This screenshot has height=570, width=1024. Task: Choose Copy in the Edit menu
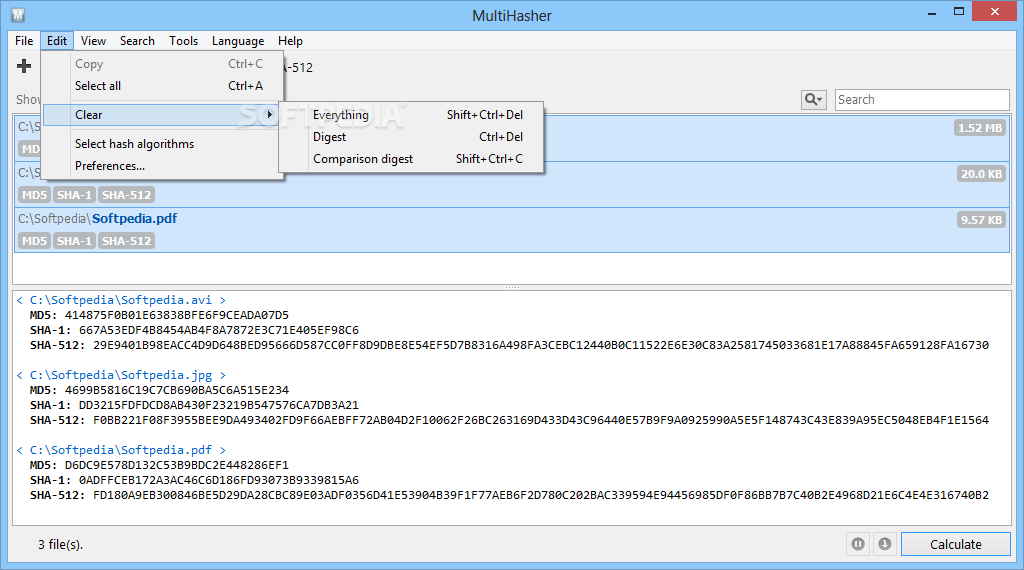163,64
